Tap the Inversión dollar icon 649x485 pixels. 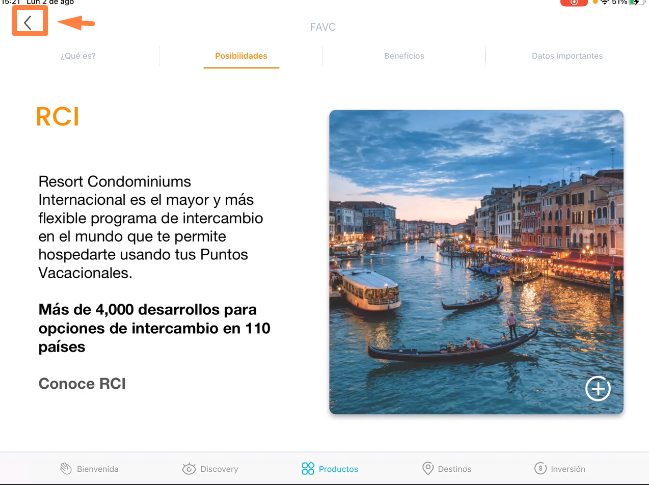[x=540, y=468]
